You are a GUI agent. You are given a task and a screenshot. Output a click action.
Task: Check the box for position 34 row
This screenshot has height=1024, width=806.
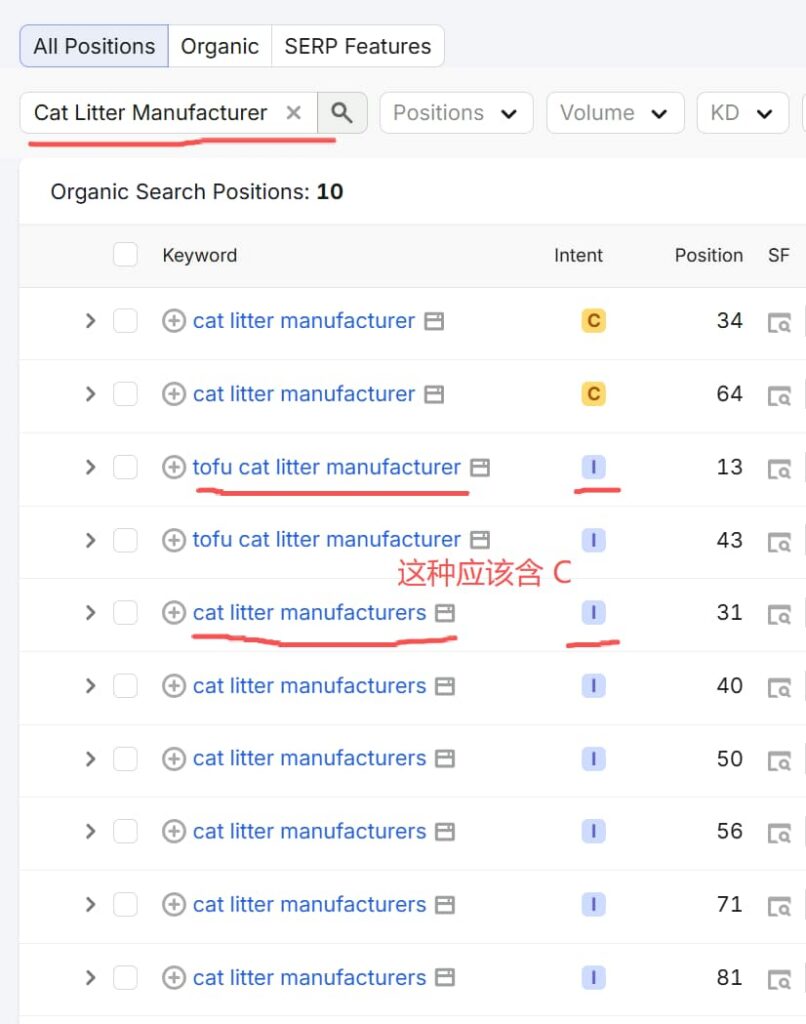[x=125, y=321]
